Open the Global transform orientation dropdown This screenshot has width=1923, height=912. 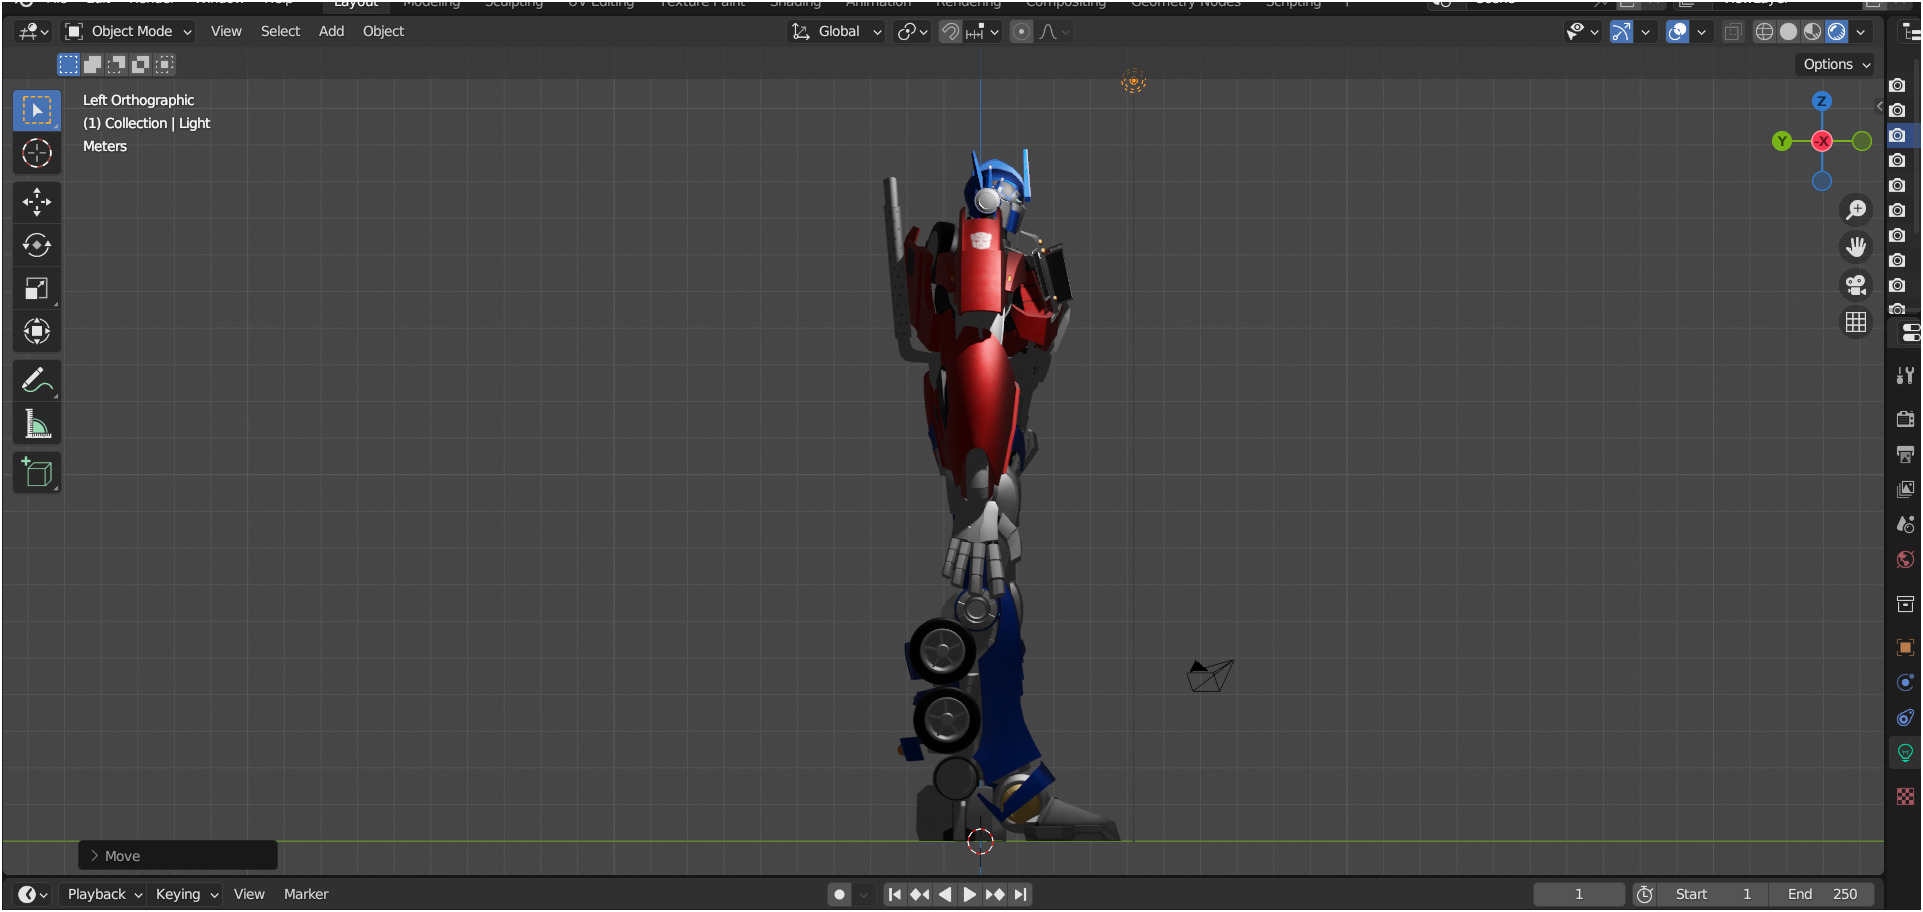[x=837, y=32]
